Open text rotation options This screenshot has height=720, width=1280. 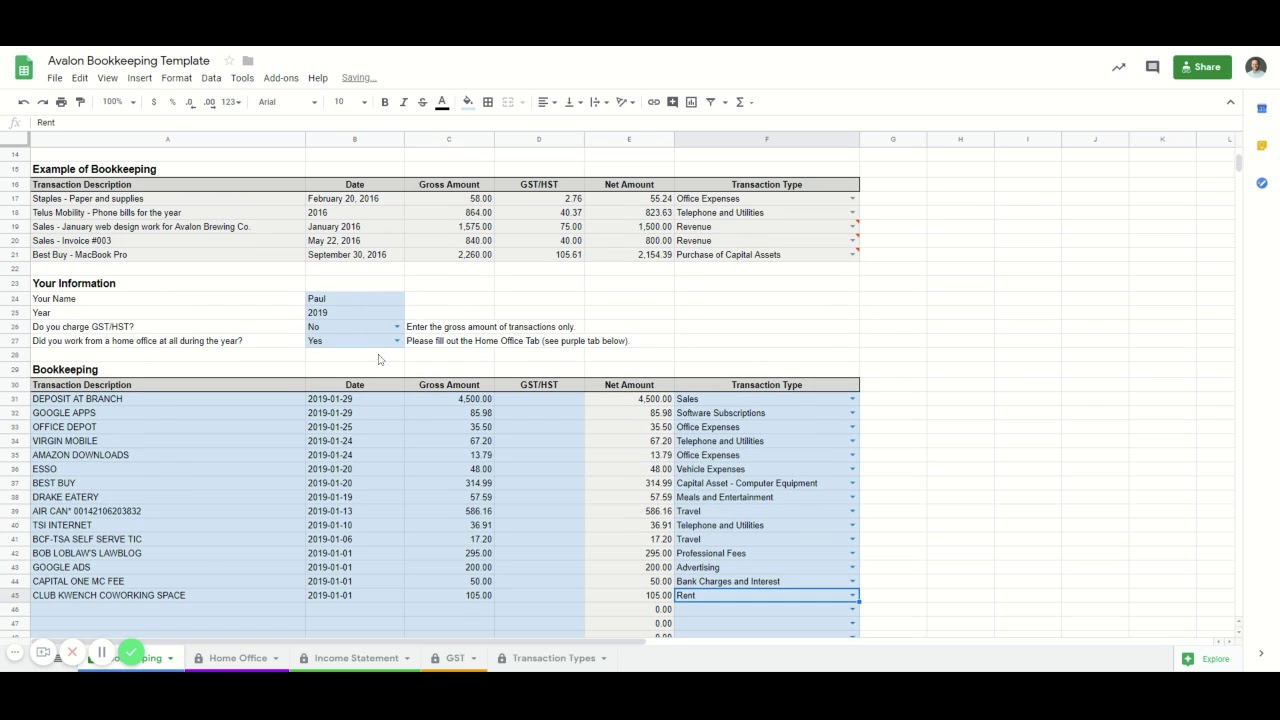(x=625, y=102)
